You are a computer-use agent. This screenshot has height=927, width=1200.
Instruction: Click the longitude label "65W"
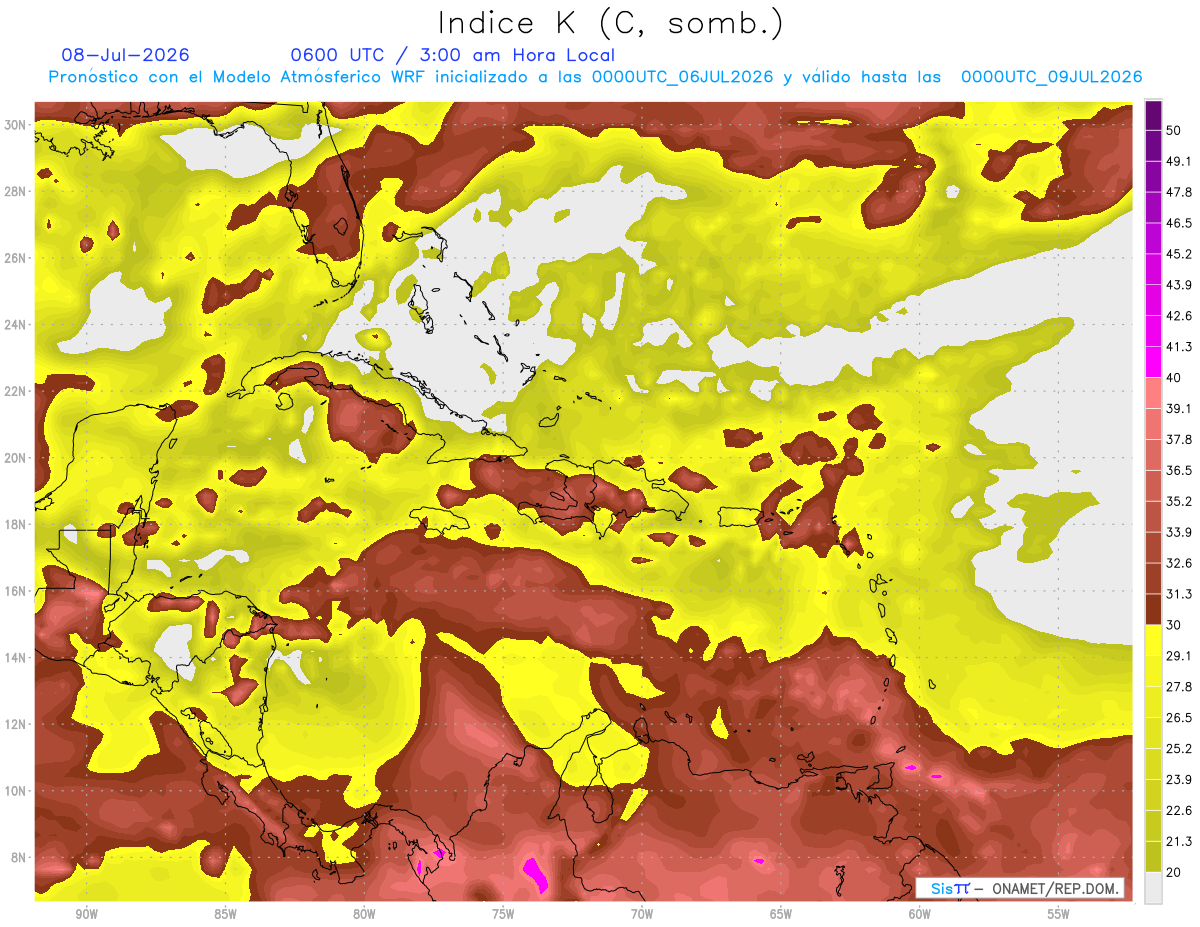click(x=781, y=914)
